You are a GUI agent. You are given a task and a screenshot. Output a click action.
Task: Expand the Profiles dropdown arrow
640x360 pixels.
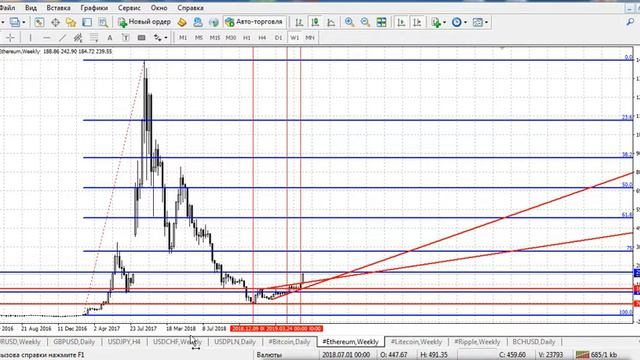point(24,22)
